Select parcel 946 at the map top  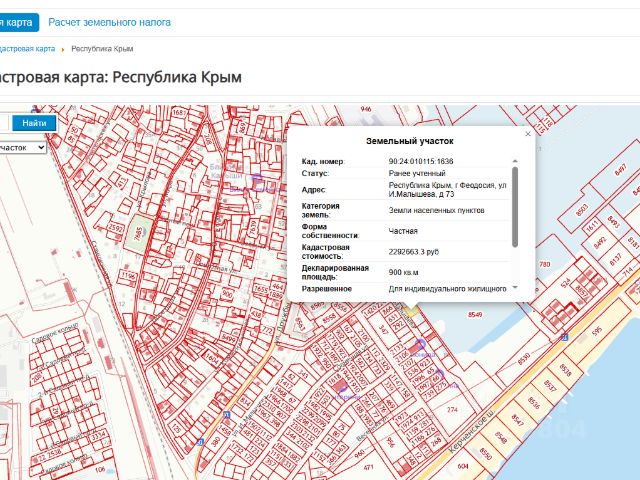366,109
